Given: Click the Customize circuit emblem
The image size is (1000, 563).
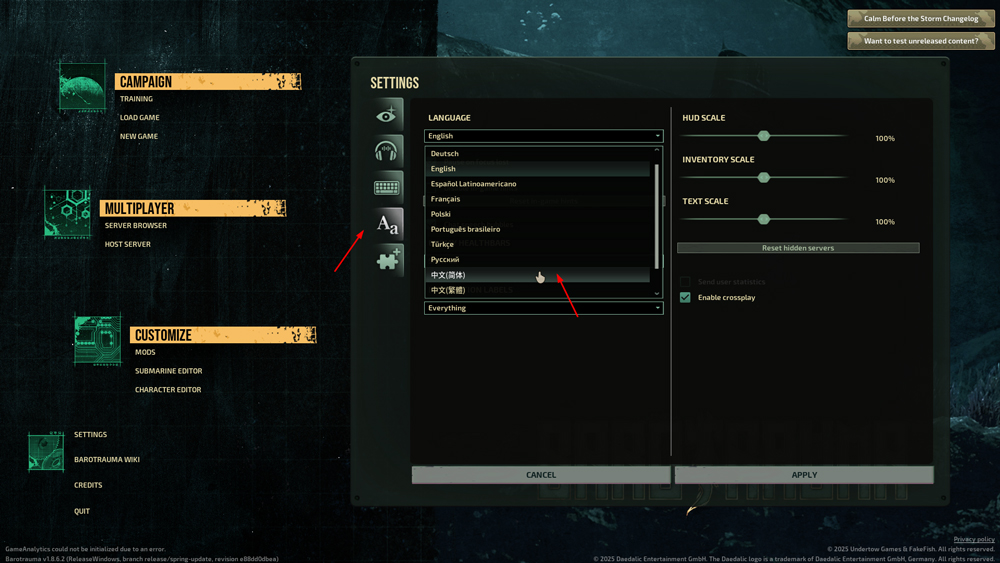Looking at the screenshot, I should point(98,340).
